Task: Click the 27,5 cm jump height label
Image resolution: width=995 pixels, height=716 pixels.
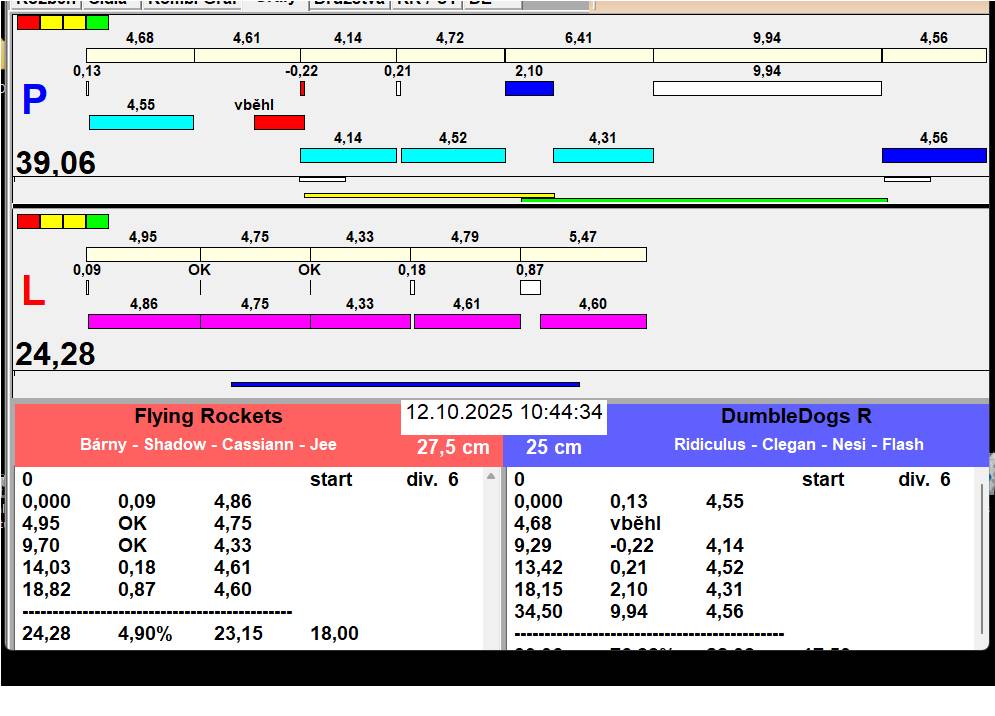Action: click(453, 447)
